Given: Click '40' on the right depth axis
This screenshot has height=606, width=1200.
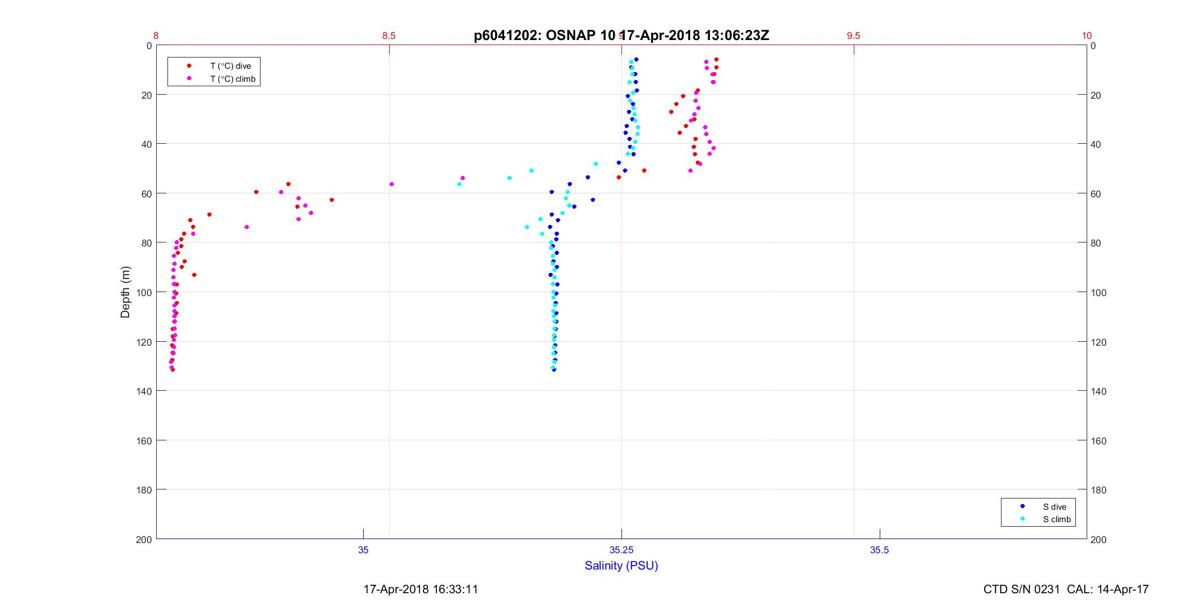Looking at the screenshot, I should (1096, 144).
